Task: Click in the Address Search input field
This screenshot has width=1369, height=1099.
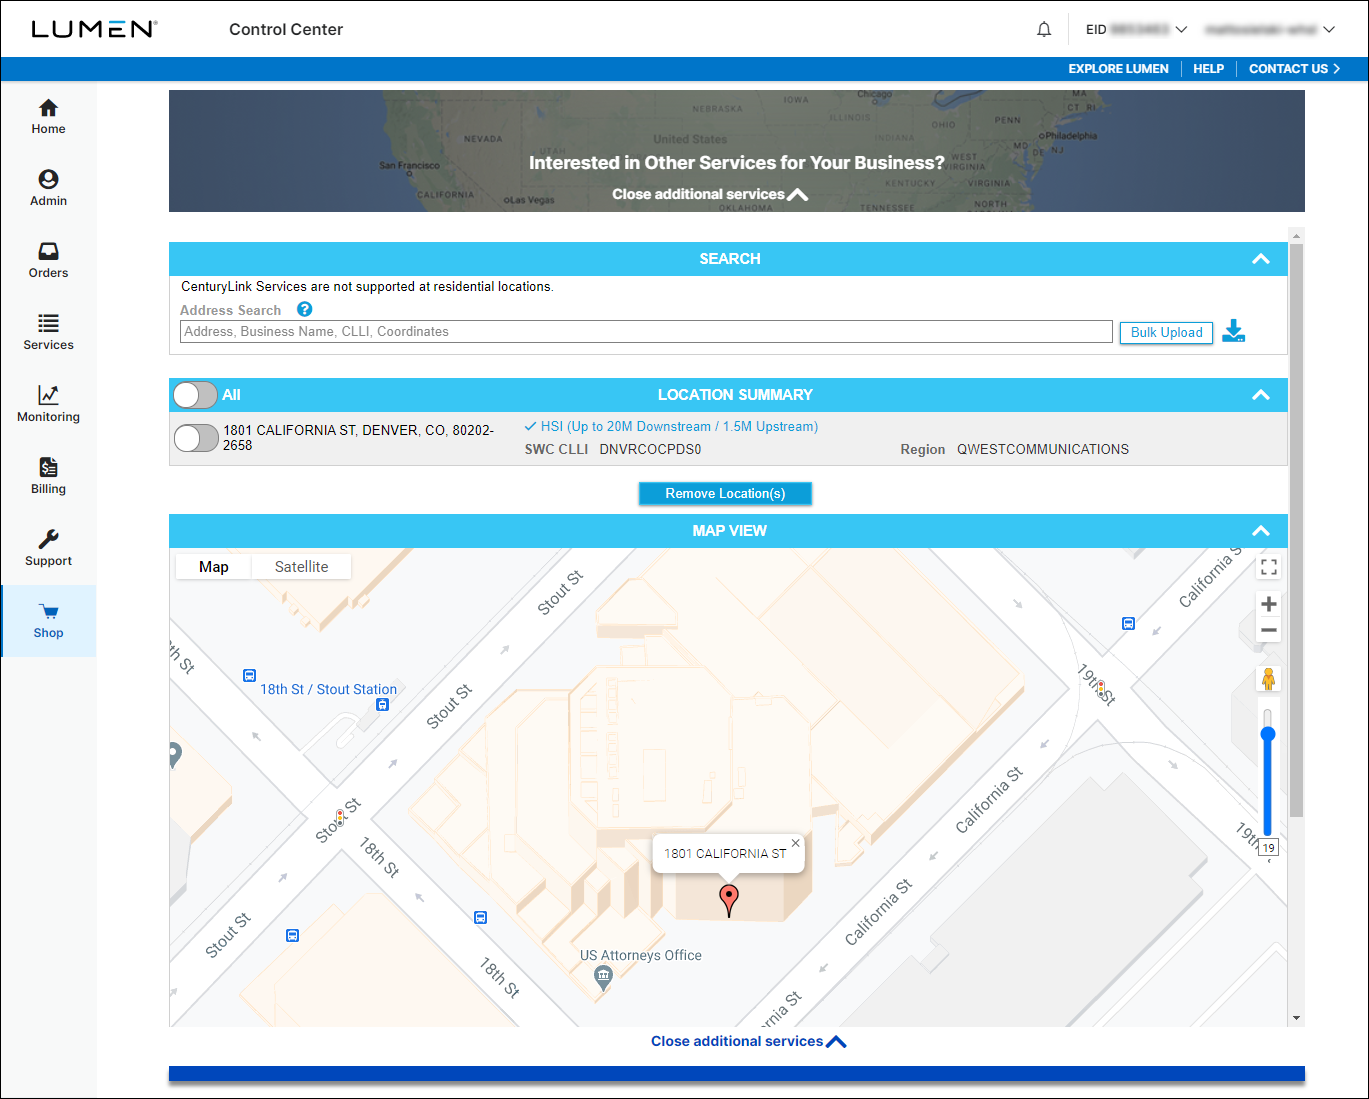Action: coord(646,332)
